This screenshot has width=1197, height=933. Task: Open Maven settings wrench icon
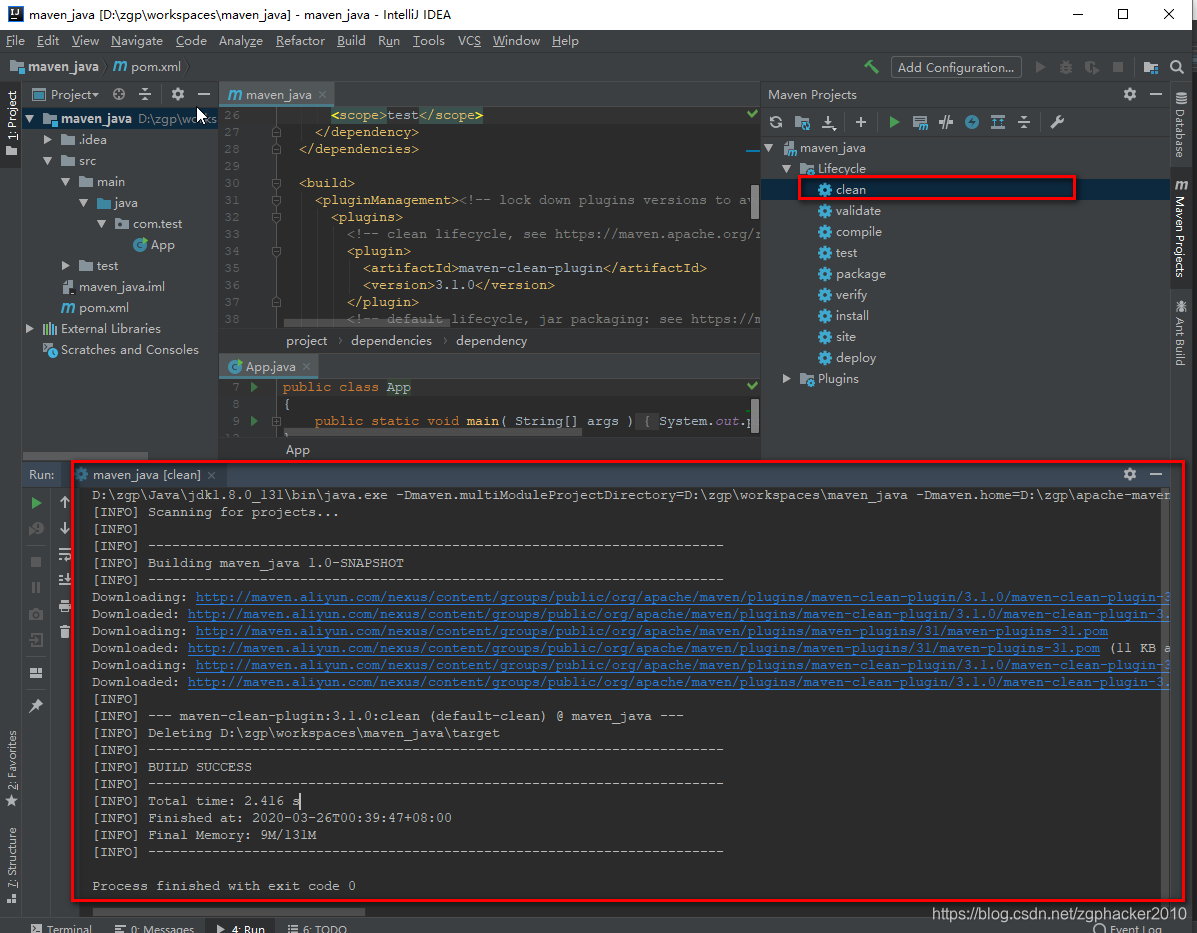(1057, 122)
